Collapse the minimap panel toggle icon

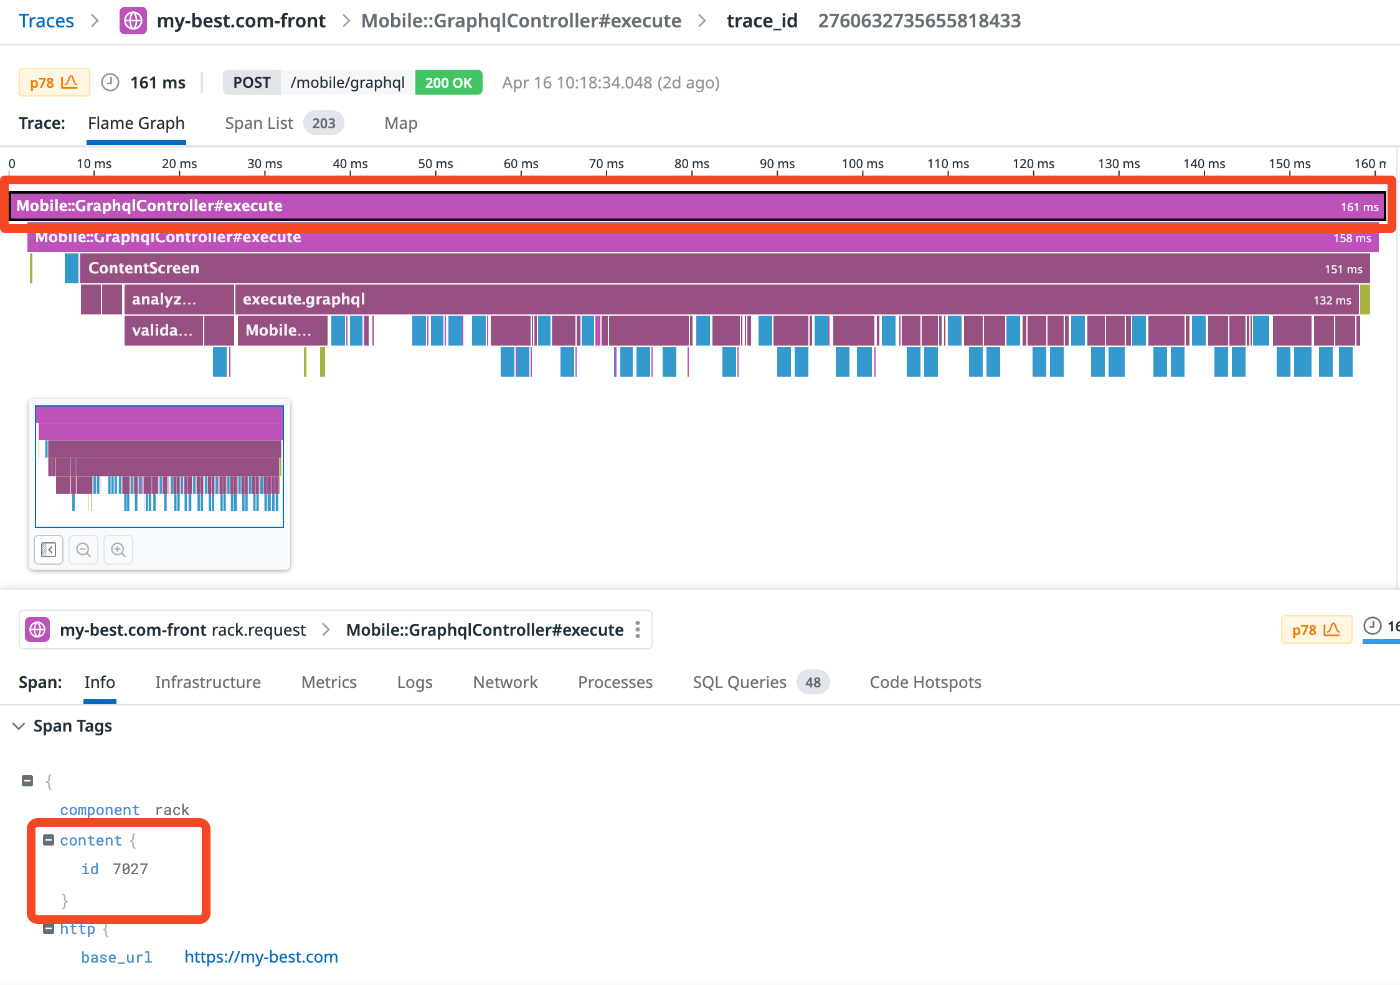pos(49,550)
